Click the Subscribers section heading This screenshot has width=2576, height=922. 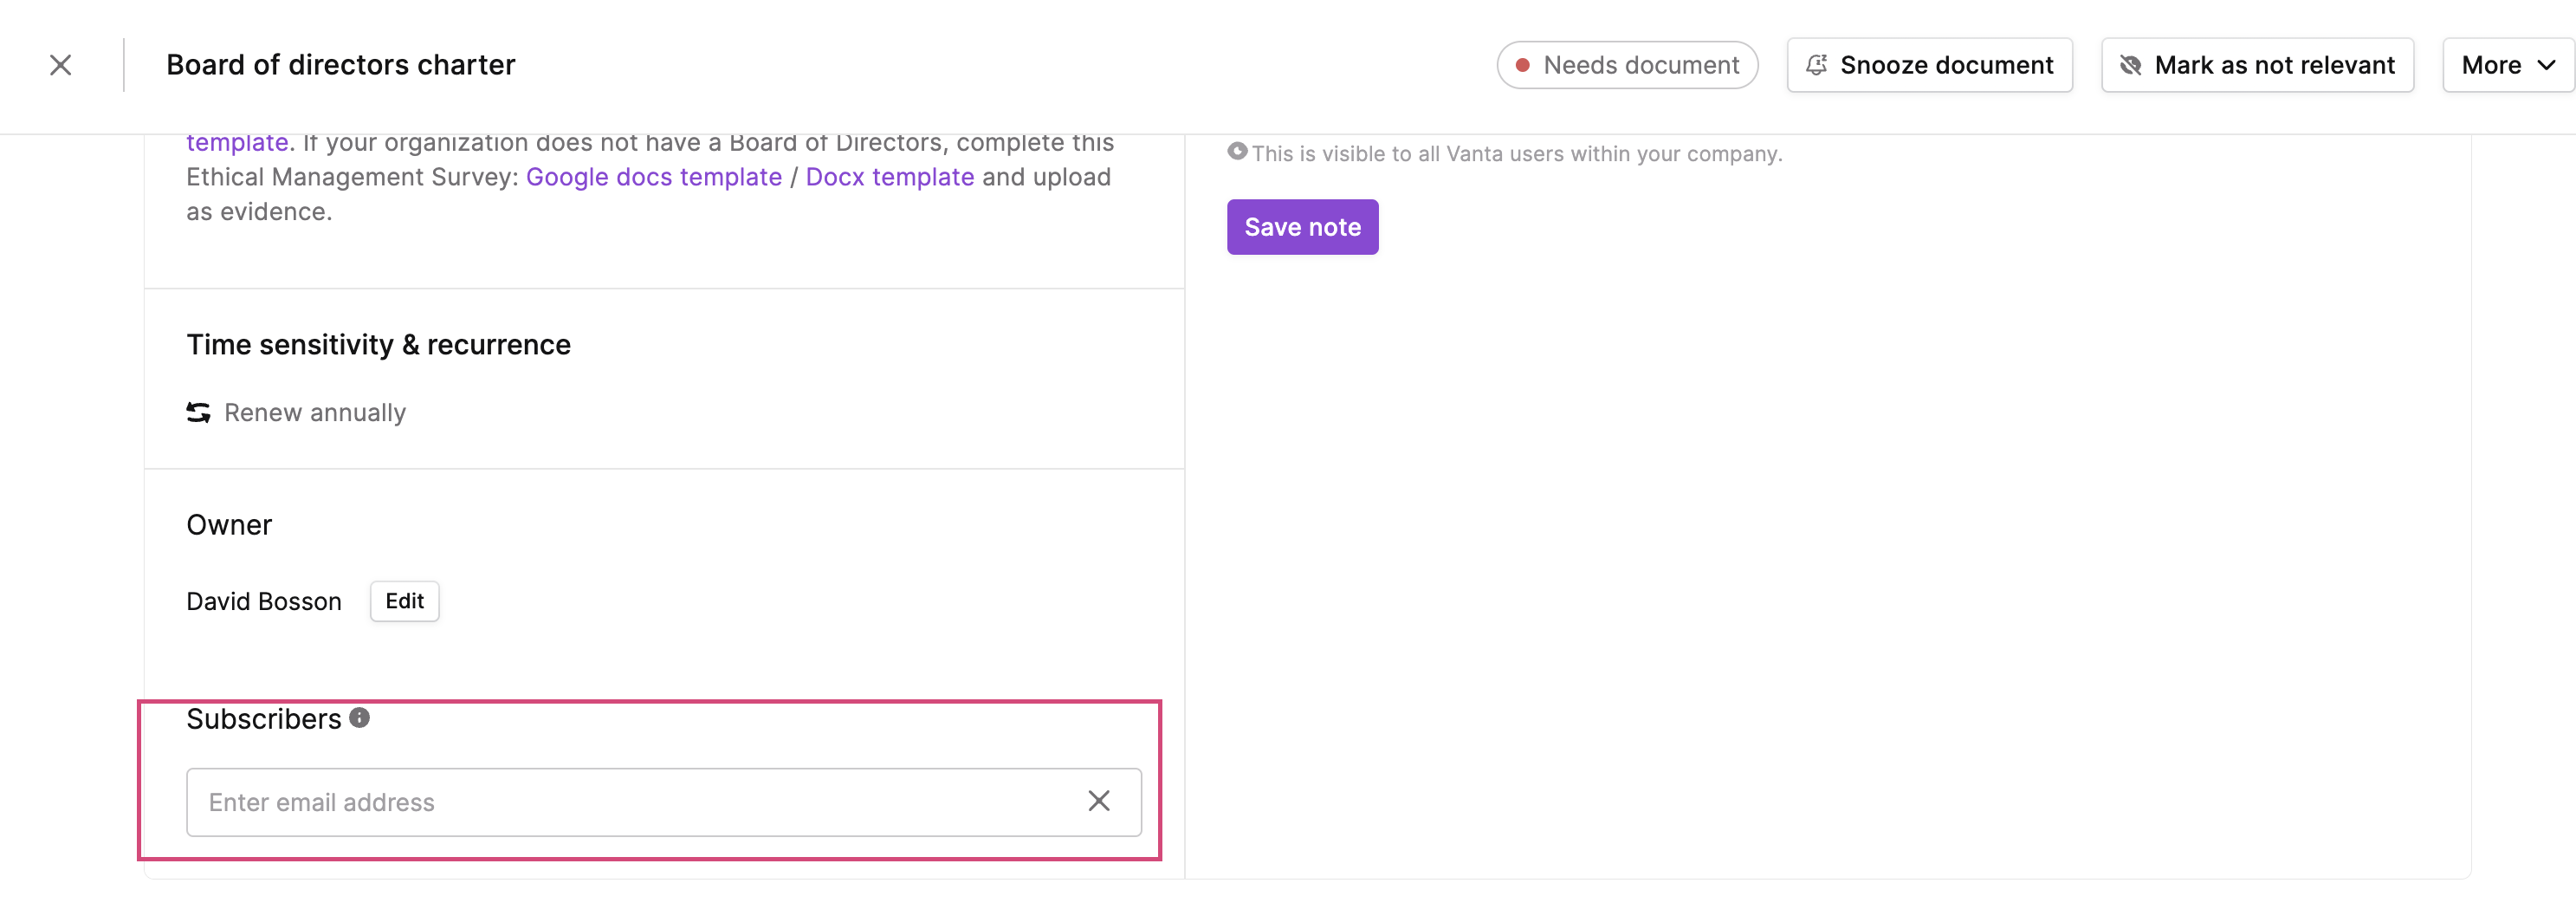pos(264,719)
